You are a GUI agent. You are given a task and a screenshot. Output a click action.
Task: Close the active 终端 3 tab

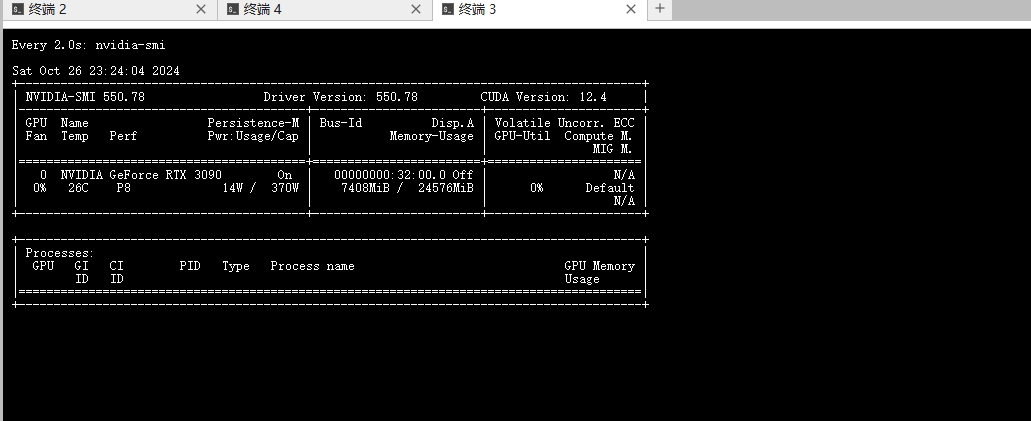tap(630, 9)
